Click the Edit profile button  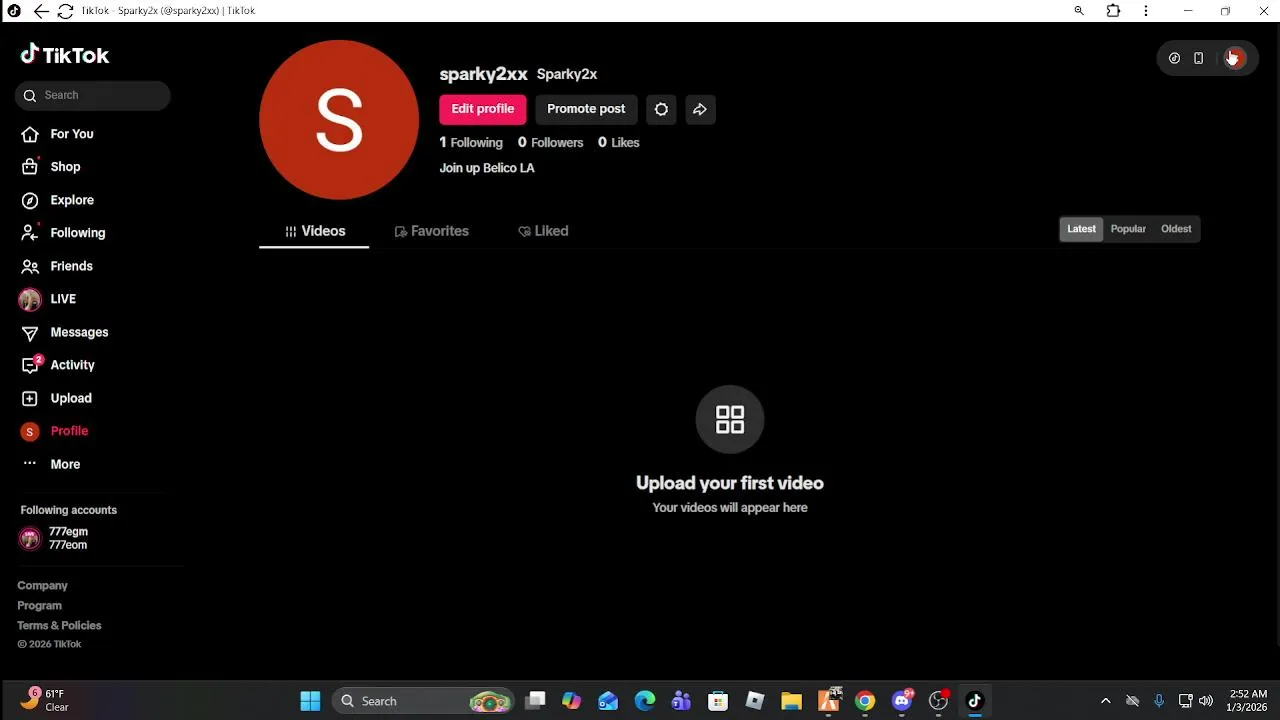(x=482, y=109)
